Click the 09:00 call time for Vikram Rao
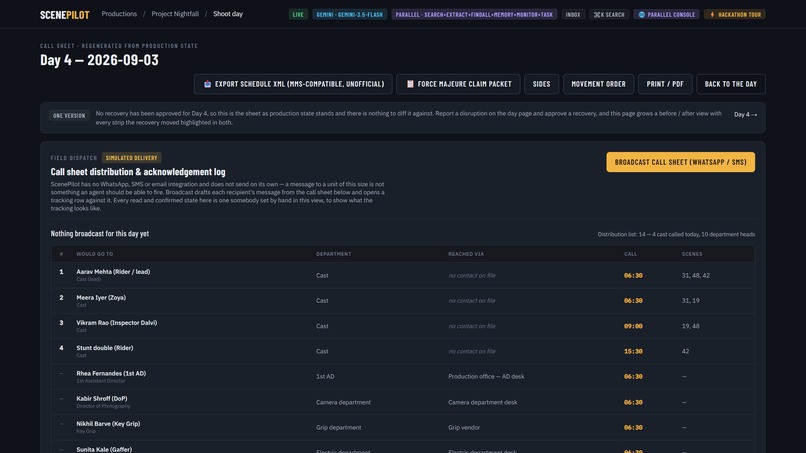This screenshot has width=806, height=453. coord(633,326)
